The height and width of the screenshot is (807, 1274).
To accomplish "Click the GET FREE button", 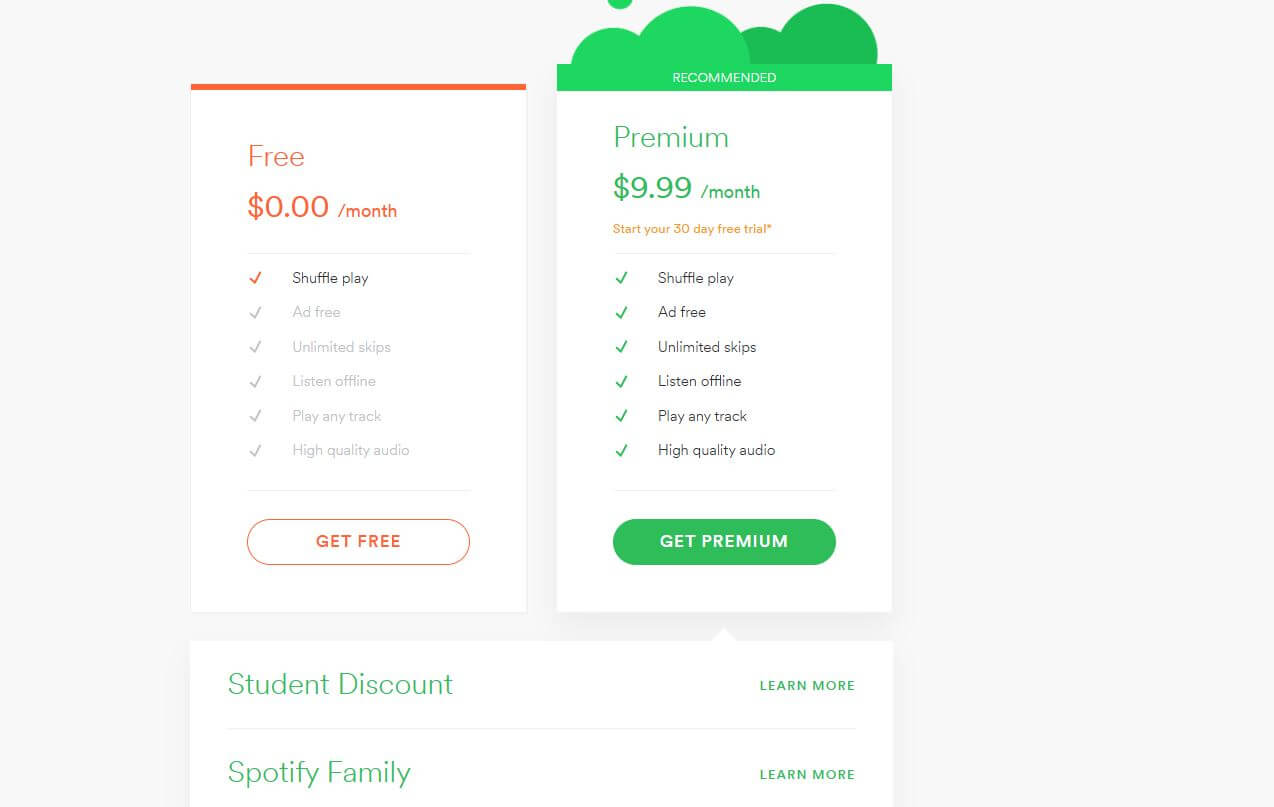I will 358,541.
